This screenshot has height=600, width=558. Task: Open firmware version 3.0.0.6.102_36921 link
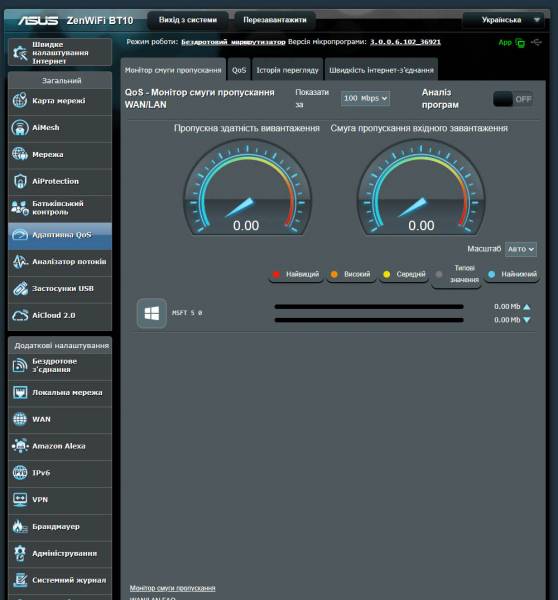[x=405, y=42]
